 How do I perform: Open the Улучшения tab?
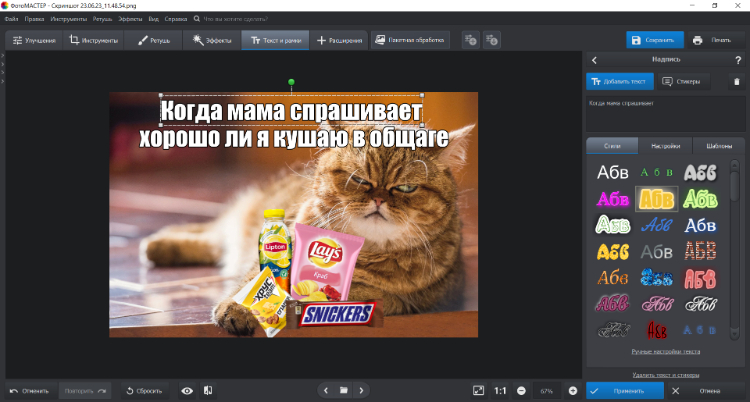click(x=34, y=41)
